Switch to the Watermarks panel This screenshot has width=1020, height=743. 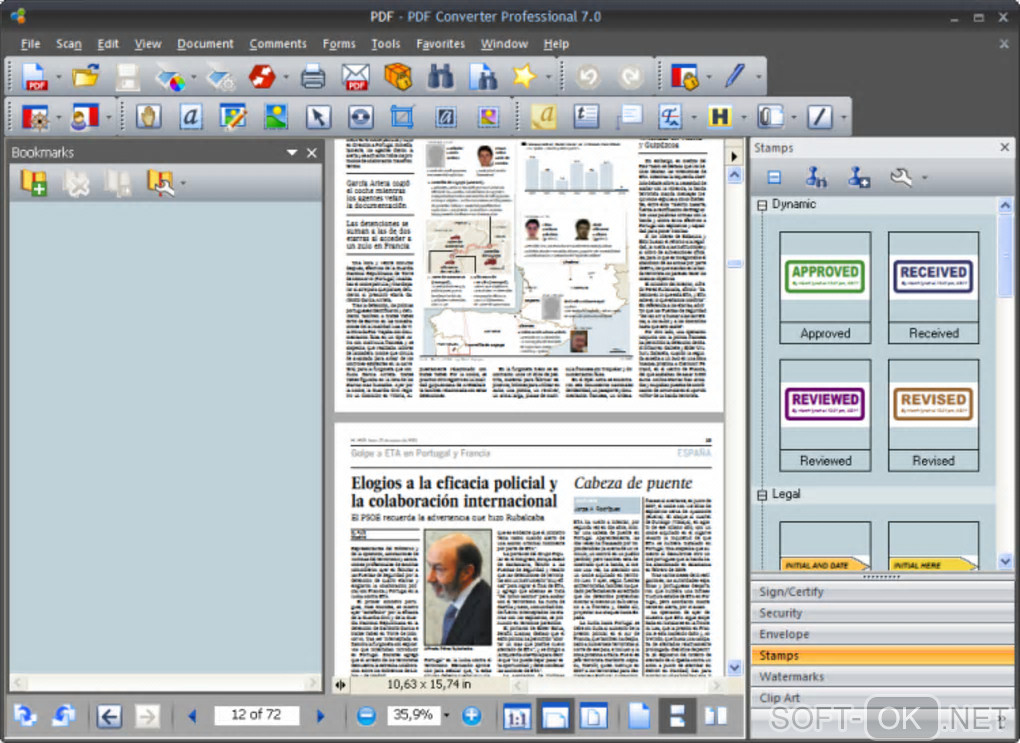point(882,677)
